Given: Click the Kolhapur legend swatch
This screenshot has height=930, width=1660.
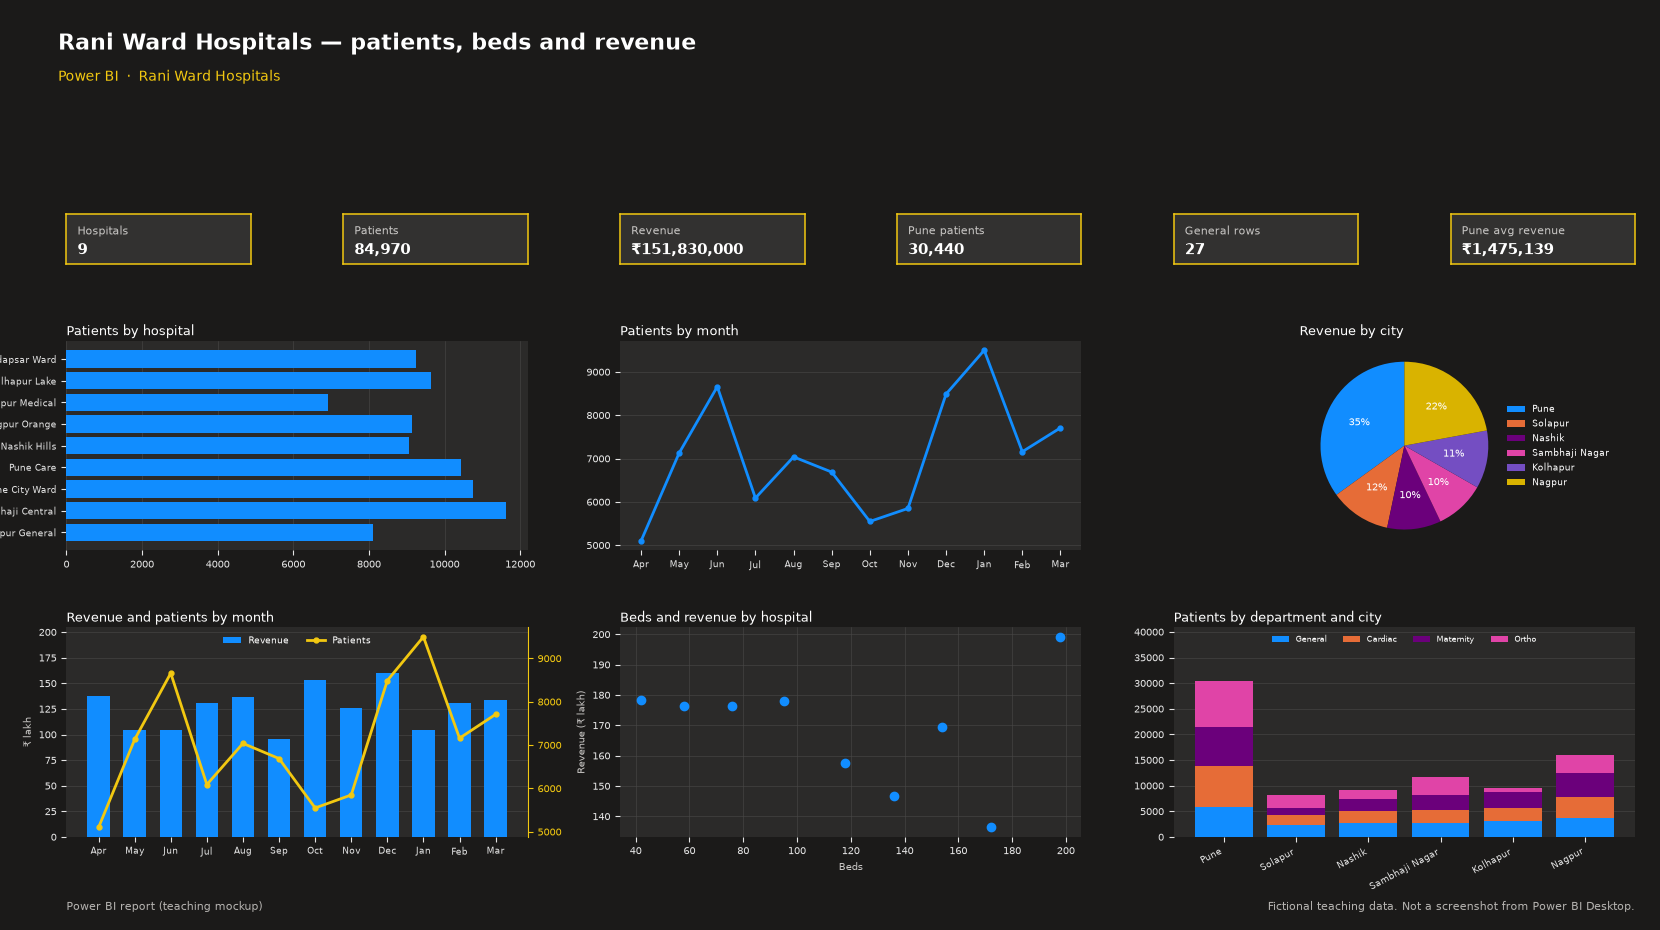Looking at the screenshot, I should click(x=1516, y=468).
